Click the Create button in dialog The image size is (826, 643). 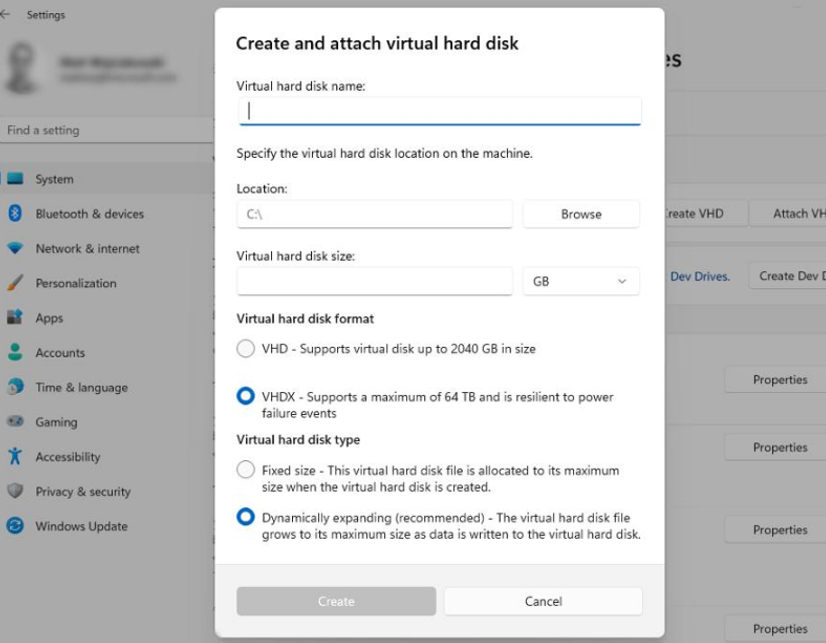pyautogui.click(x=336, y=601)
